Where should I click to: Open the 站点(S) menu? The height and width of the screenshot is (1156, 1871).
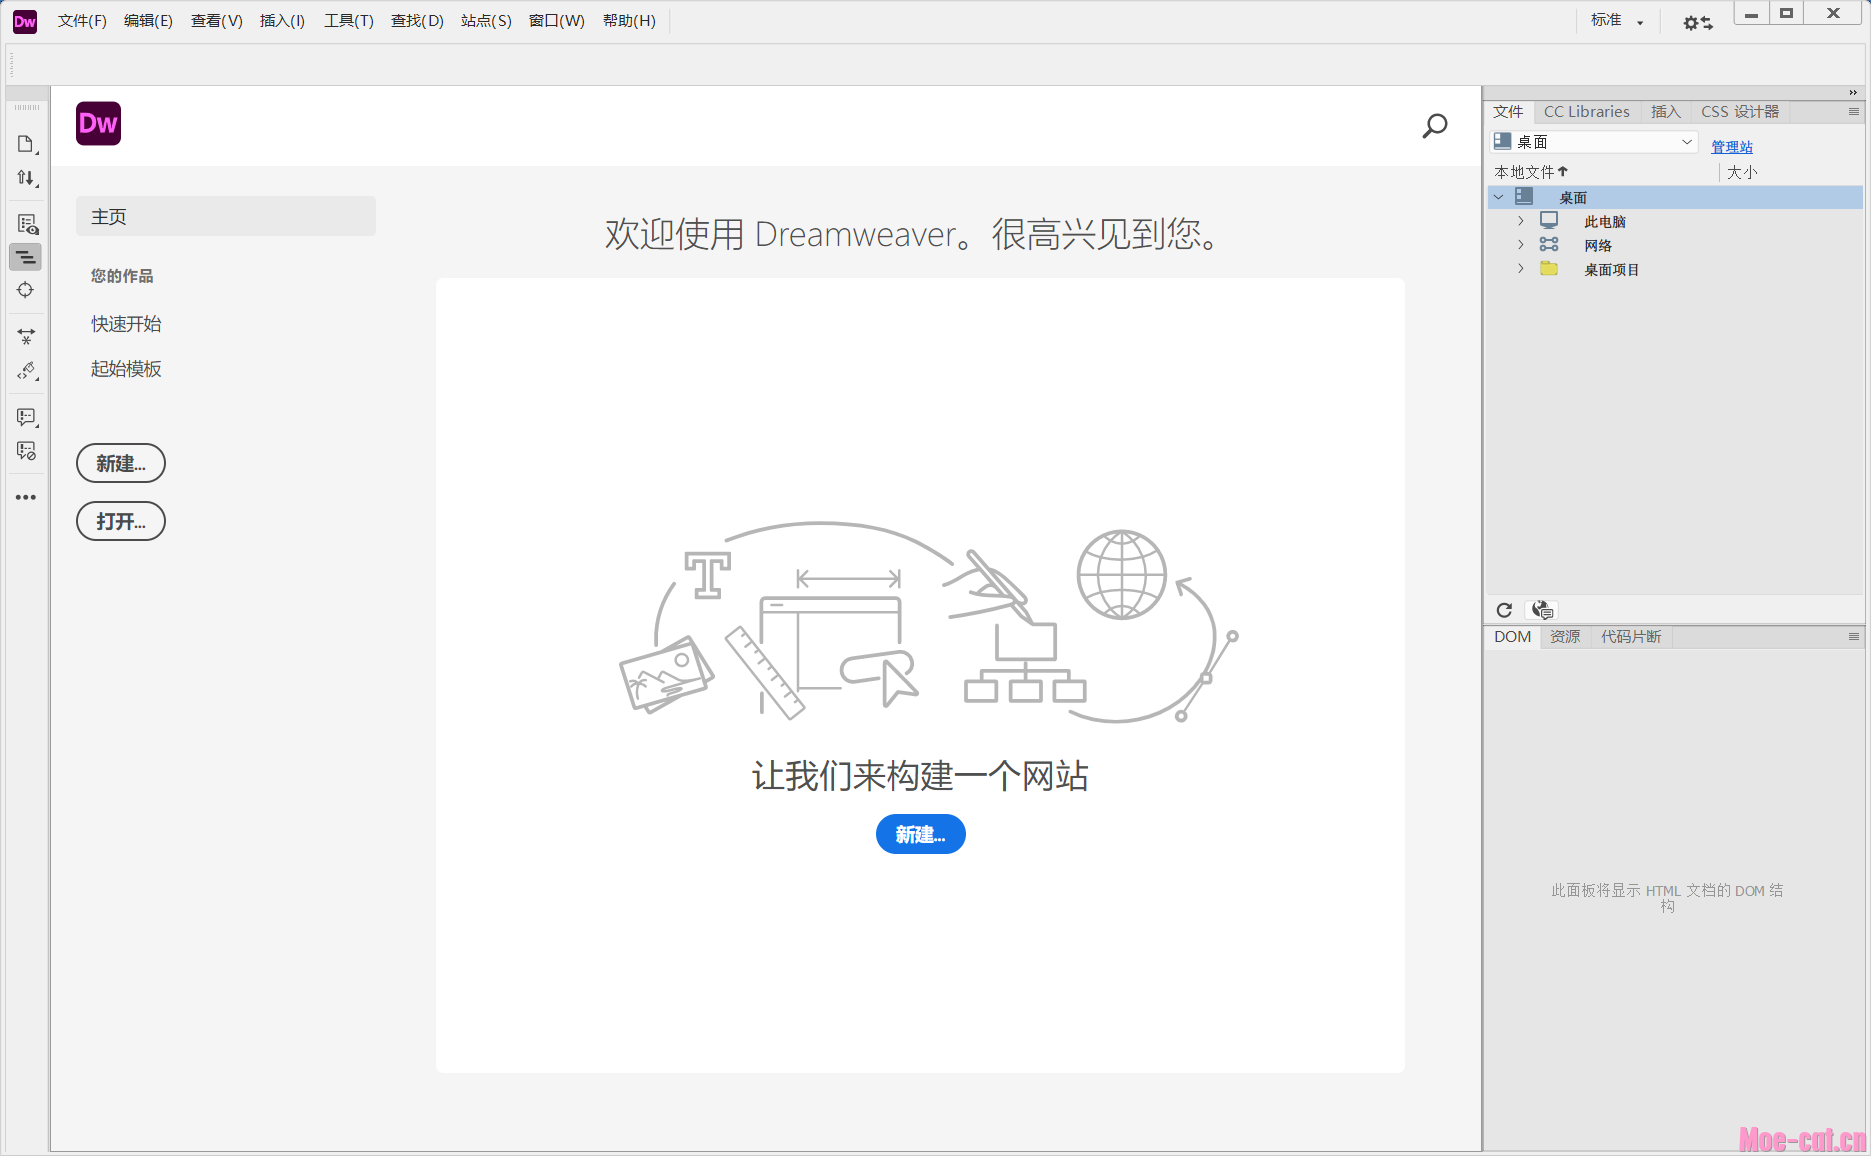point(486,21)
